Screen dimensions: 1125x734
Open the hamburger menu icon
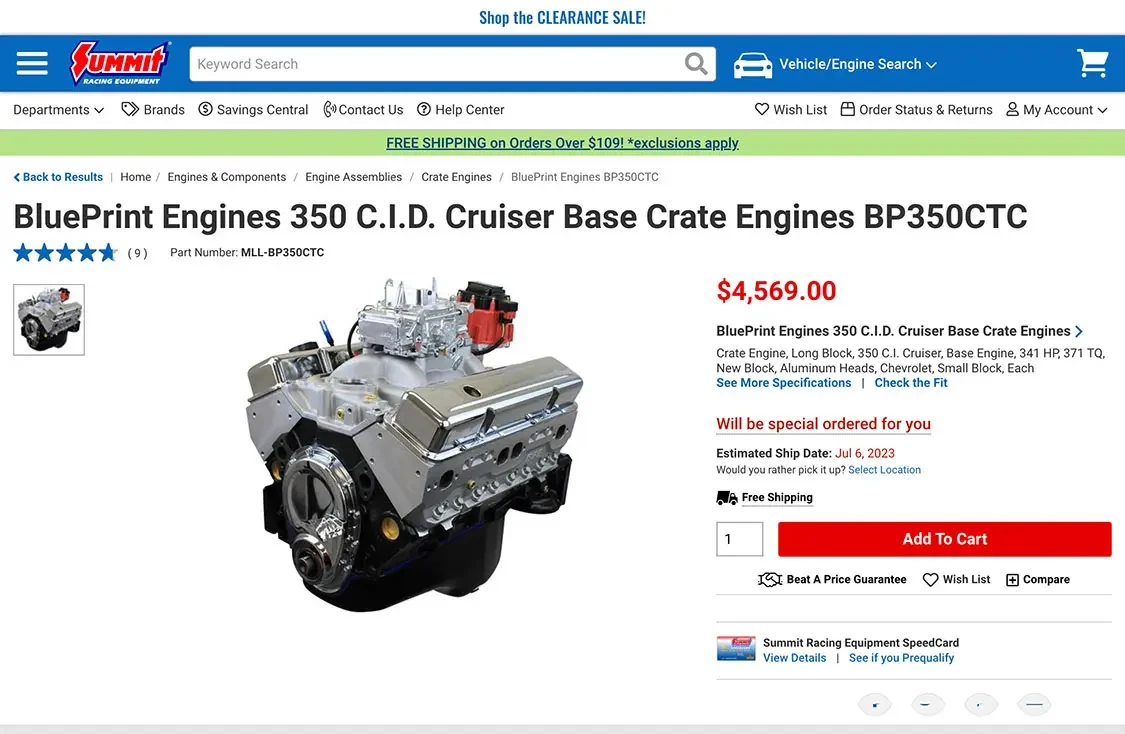pos(32,64)
